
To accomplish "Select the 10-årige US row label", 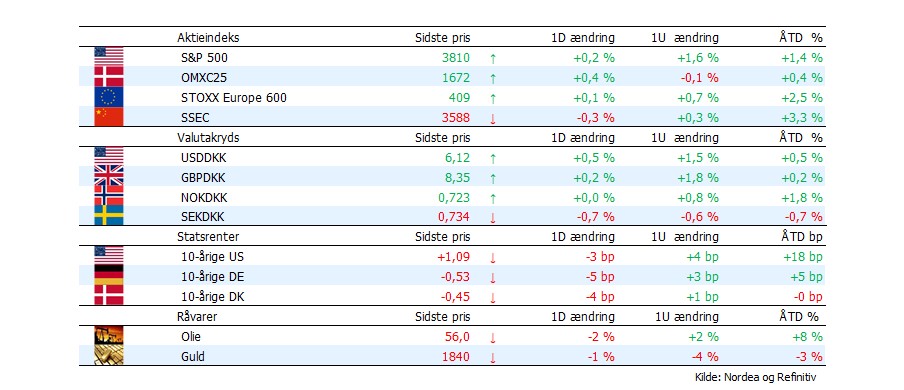I will [x=208, y=257].
